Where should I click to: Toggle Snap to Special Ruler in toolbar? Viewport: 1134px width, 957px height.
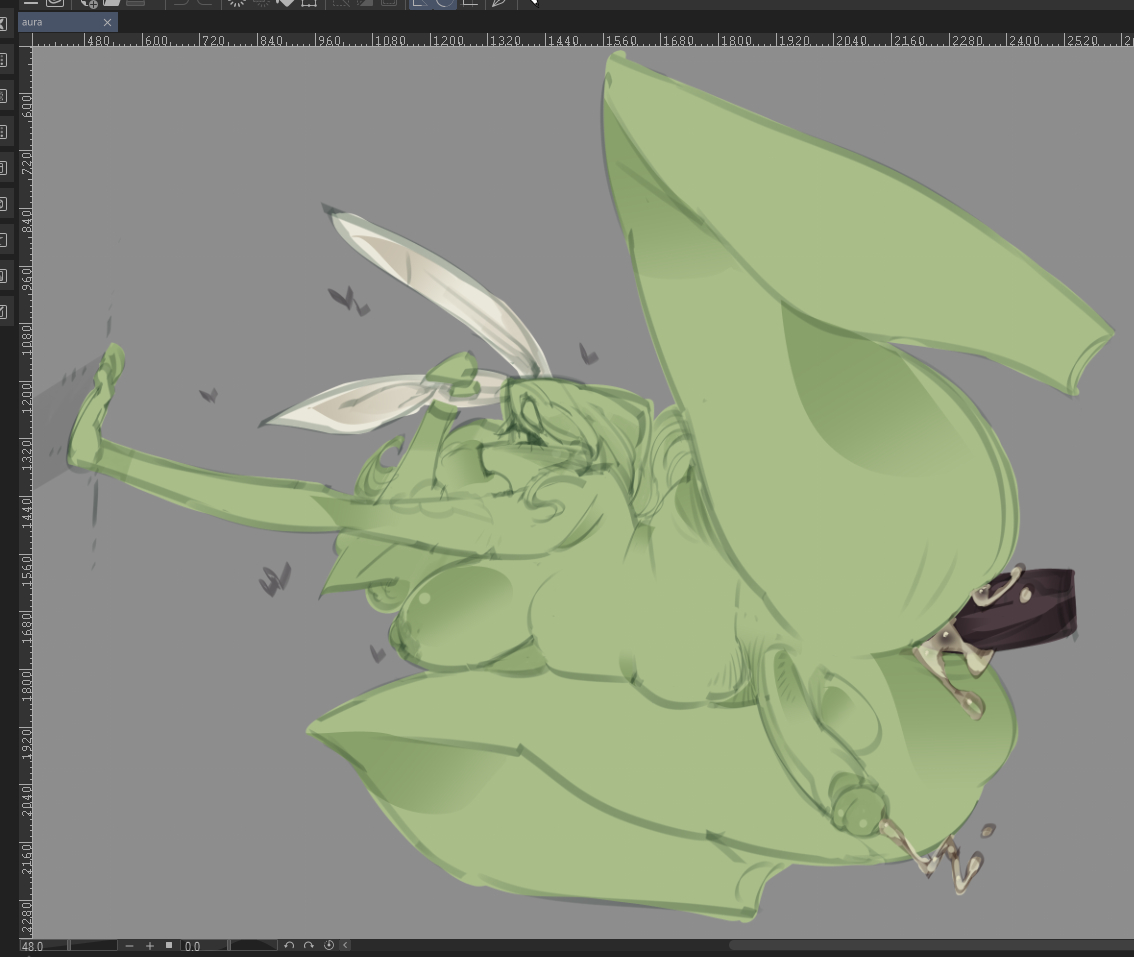(445, 3)
